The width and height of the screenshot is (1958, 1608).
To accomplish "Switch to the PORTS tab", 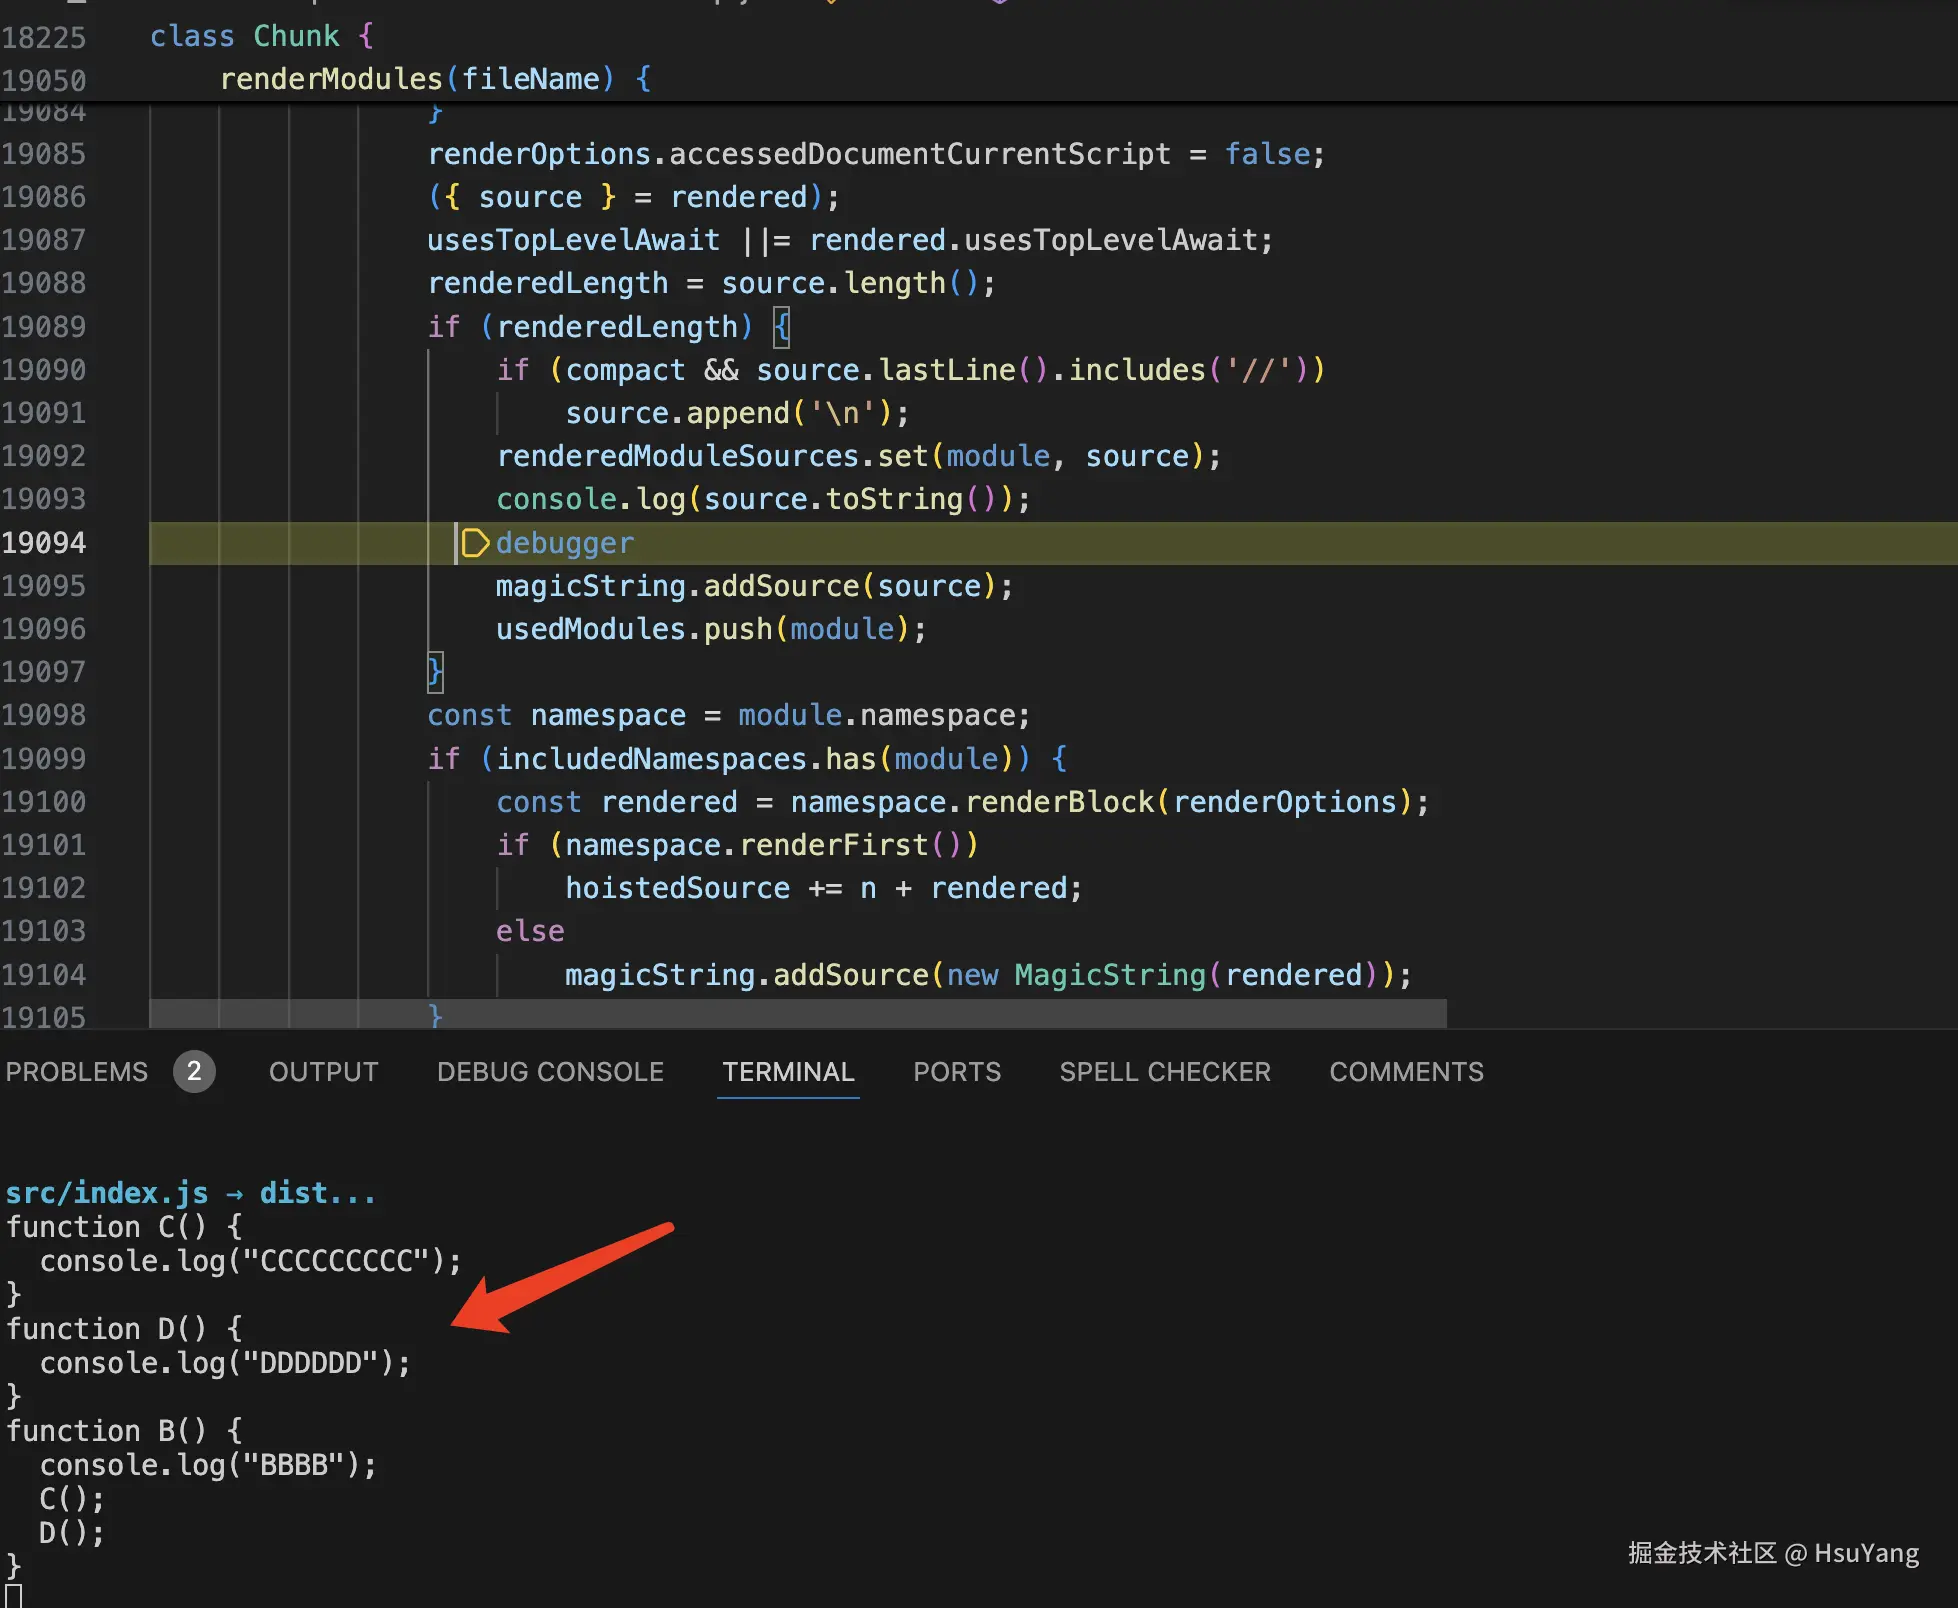I will (956, 1072).
